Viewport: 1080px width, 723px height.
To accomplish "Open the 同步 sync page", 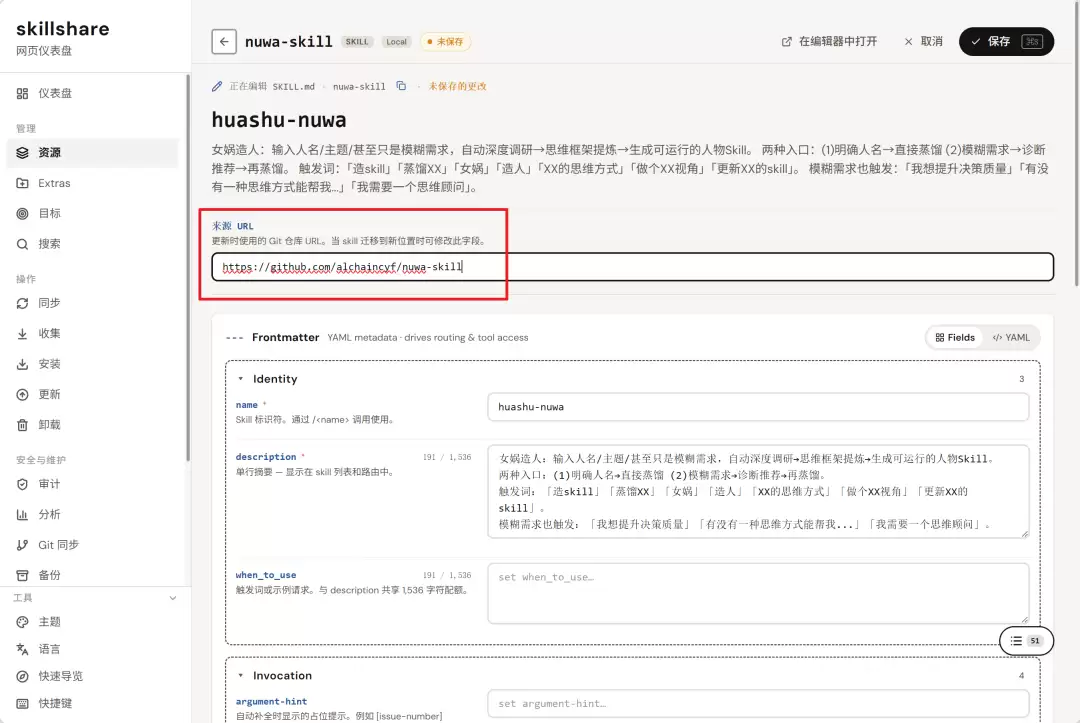I will [93, 303].
